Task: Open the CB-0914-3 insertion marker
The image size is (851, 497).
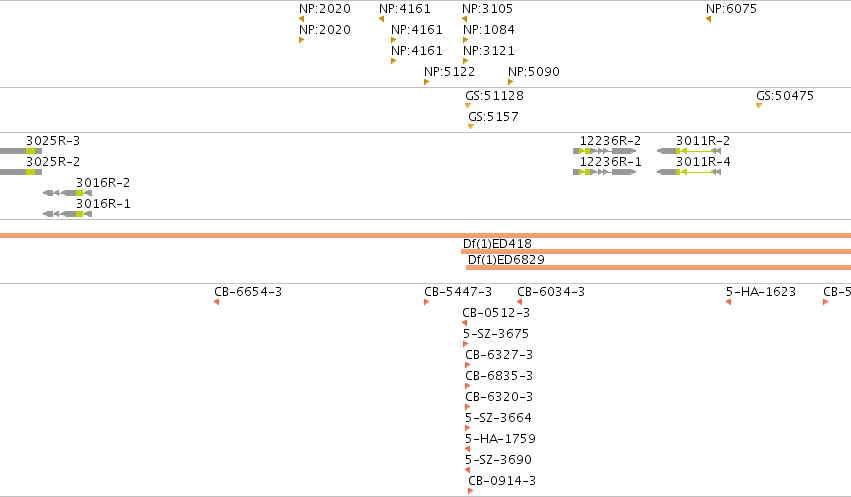Action: pos(471,491)
